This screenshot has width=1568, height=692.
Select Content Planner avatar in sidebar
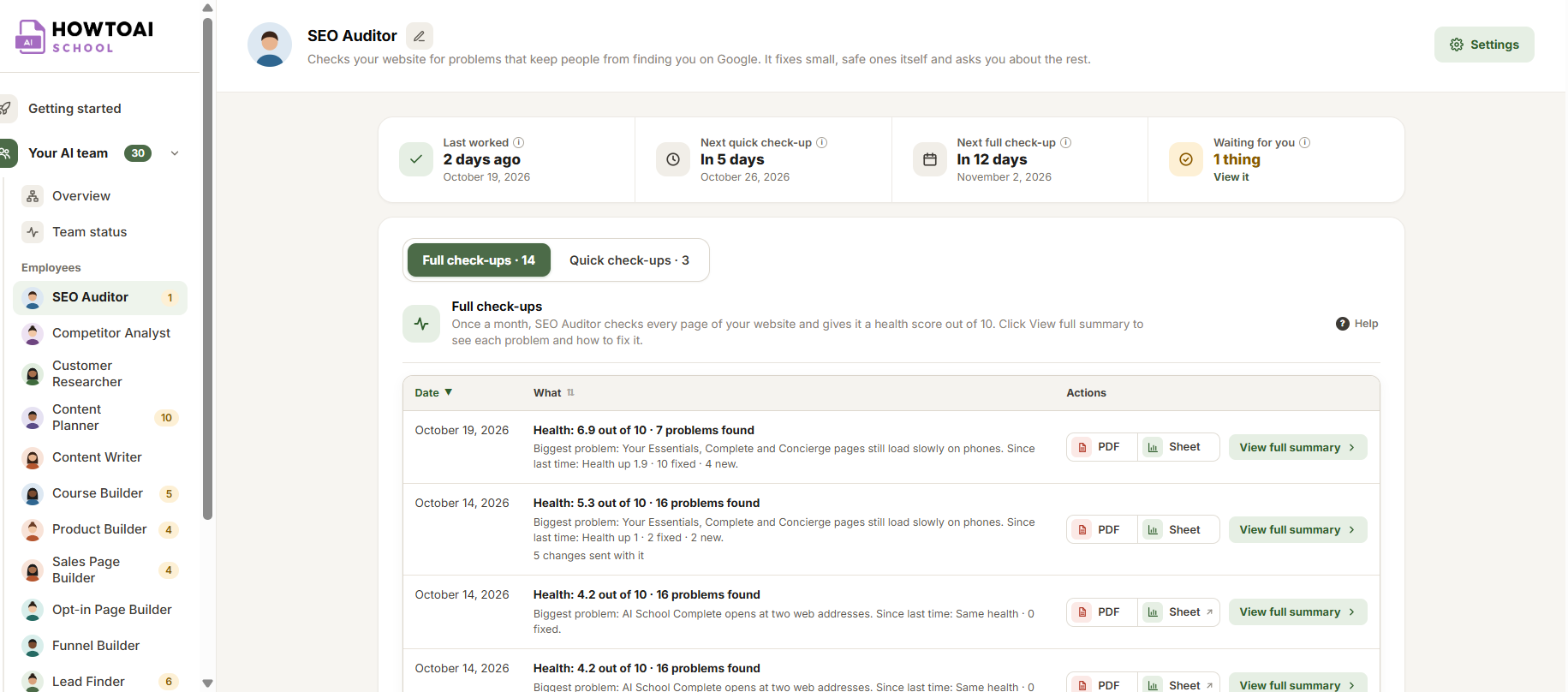(x=33, y=417)
